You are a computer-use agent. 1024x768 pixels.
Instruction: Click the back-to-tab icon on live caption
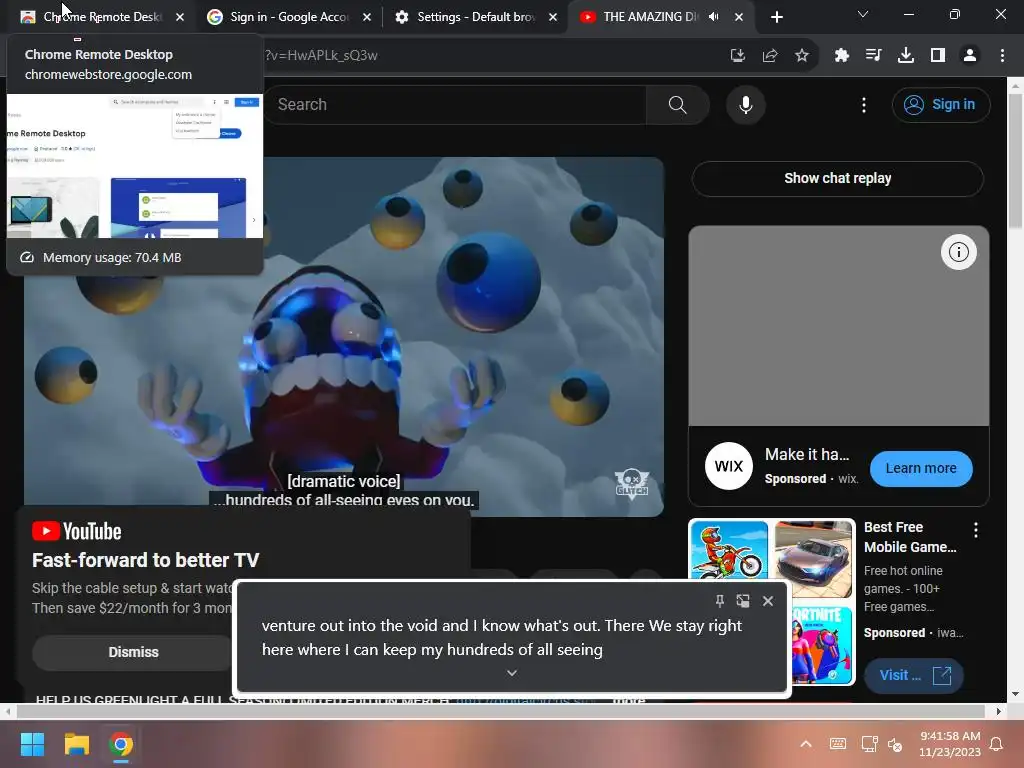click(743, 601)
